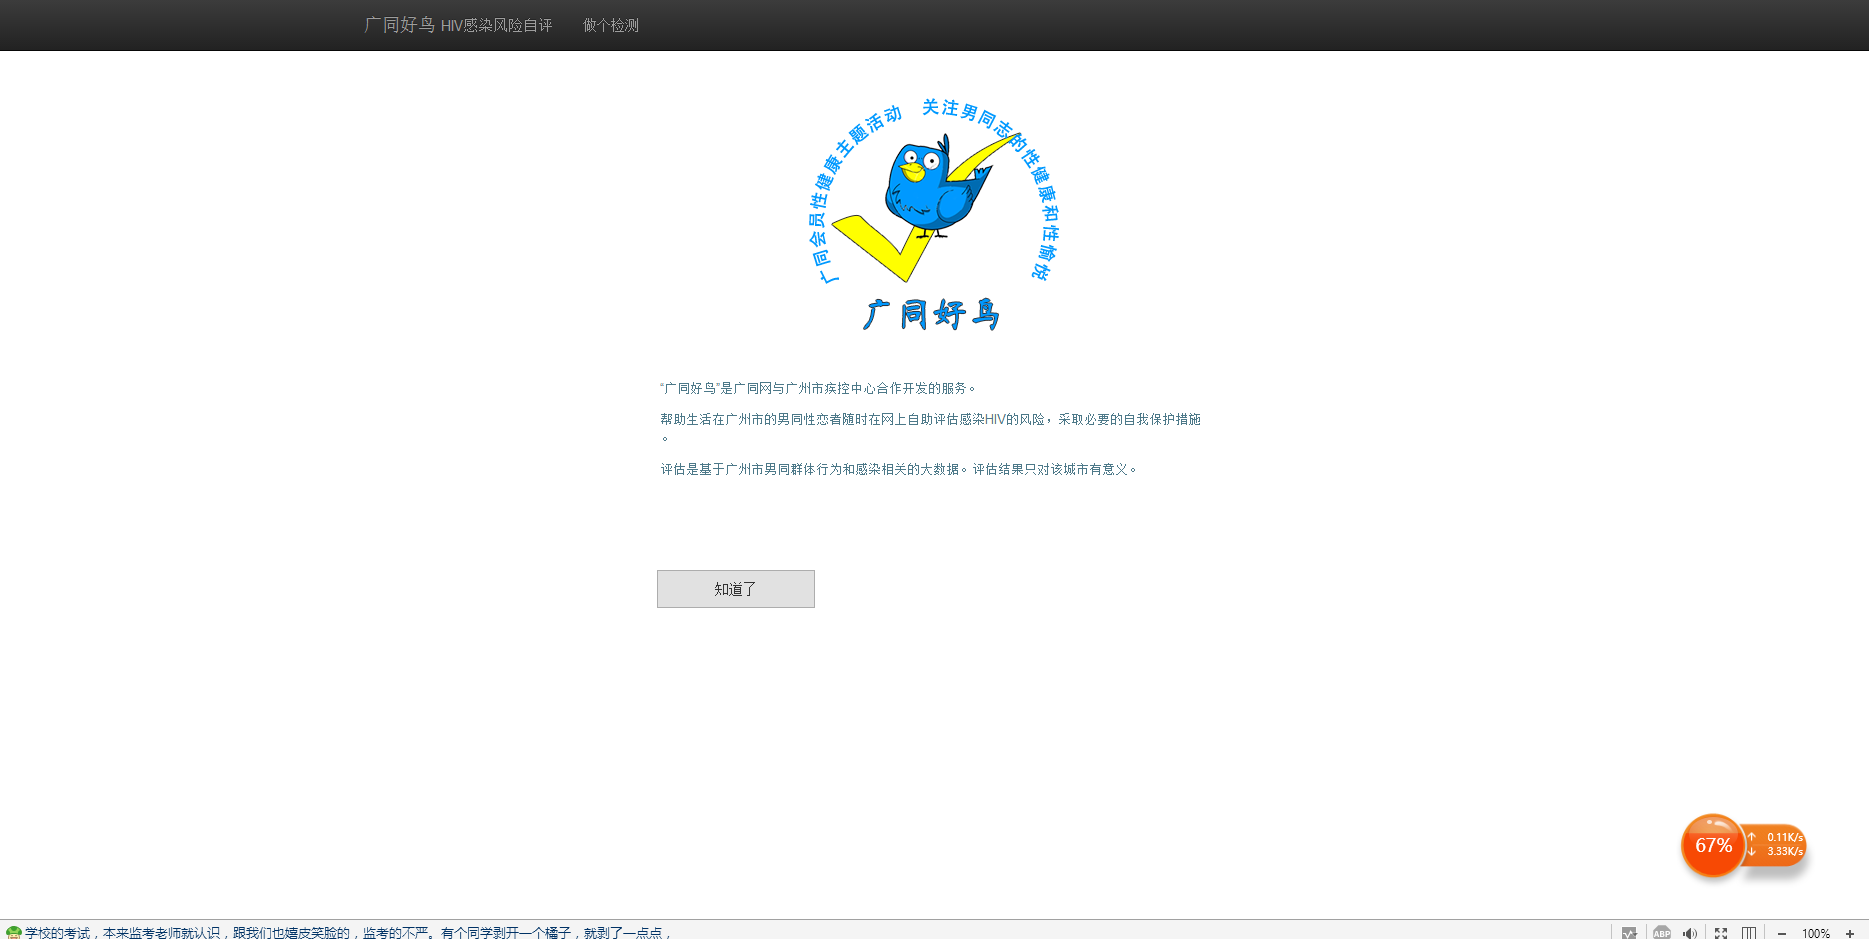Zoom out with the minus button

click(x=1782, y=932)
